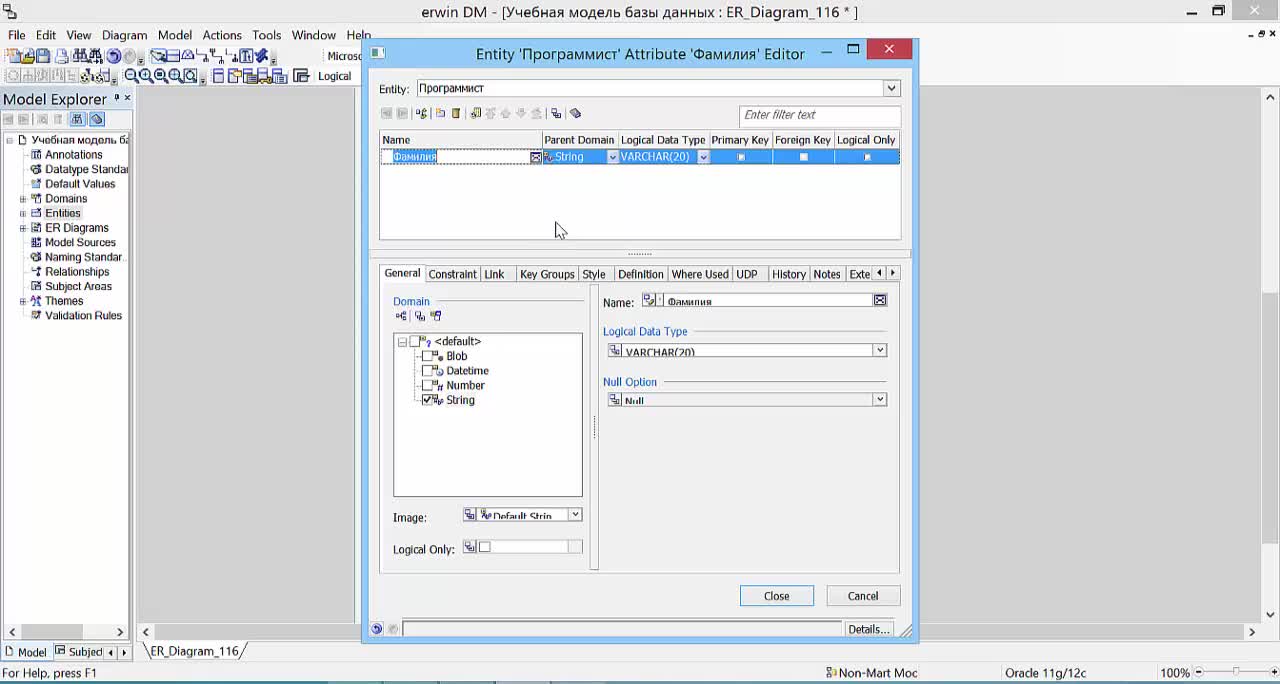Click the inheritance icon beside Null Option
Viewport: 1280px width, 684px height.
point(615,399)
